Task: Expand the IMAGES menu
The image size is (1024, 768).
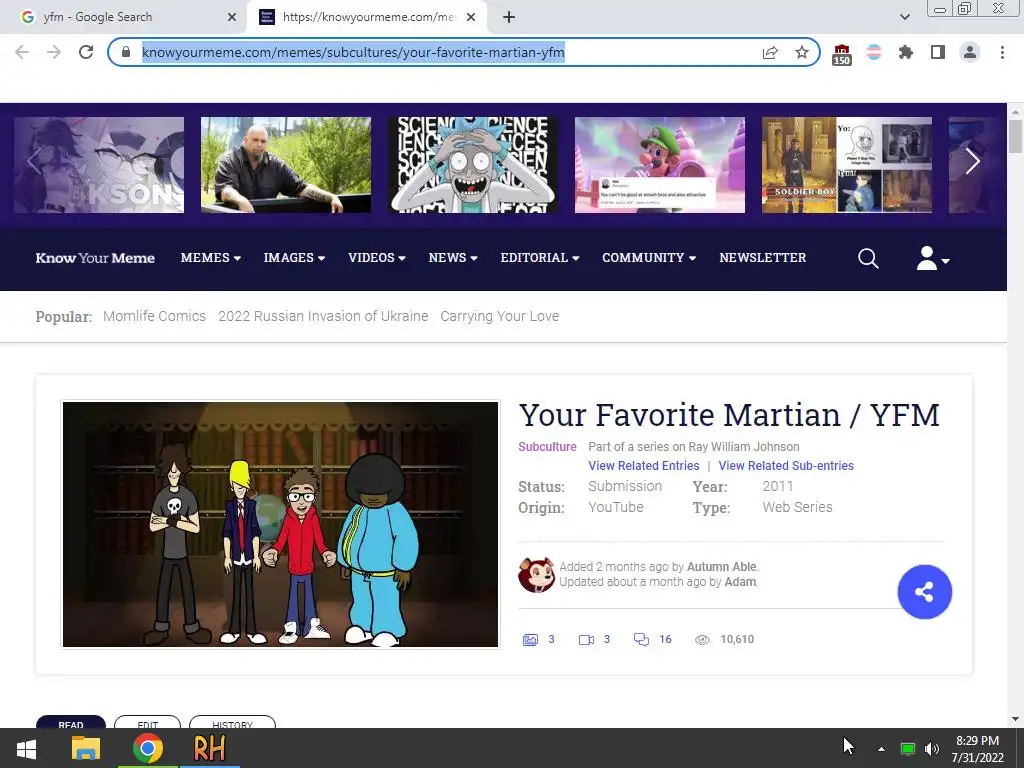Action: (294, 258)
